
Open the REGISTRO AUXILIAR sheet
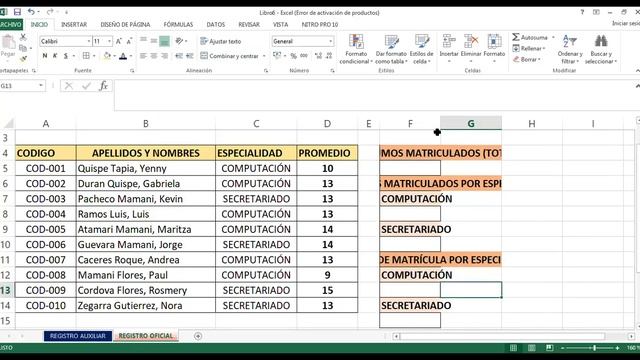78,336
